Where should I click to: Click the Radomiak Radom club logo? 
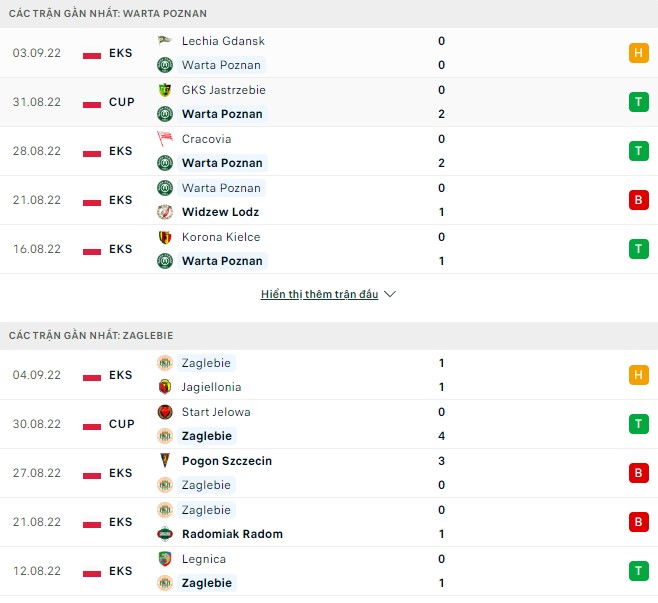pyautogui.click(x=165, y=534)
